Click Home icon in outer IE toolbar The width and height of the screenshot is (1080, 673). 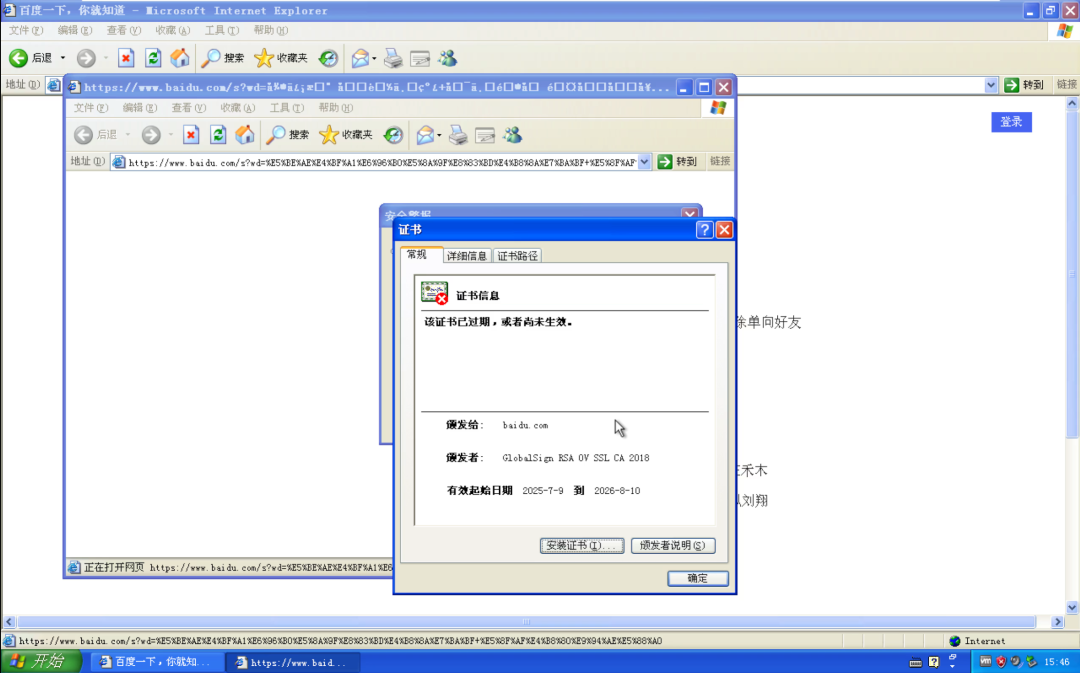coord(180,58)
